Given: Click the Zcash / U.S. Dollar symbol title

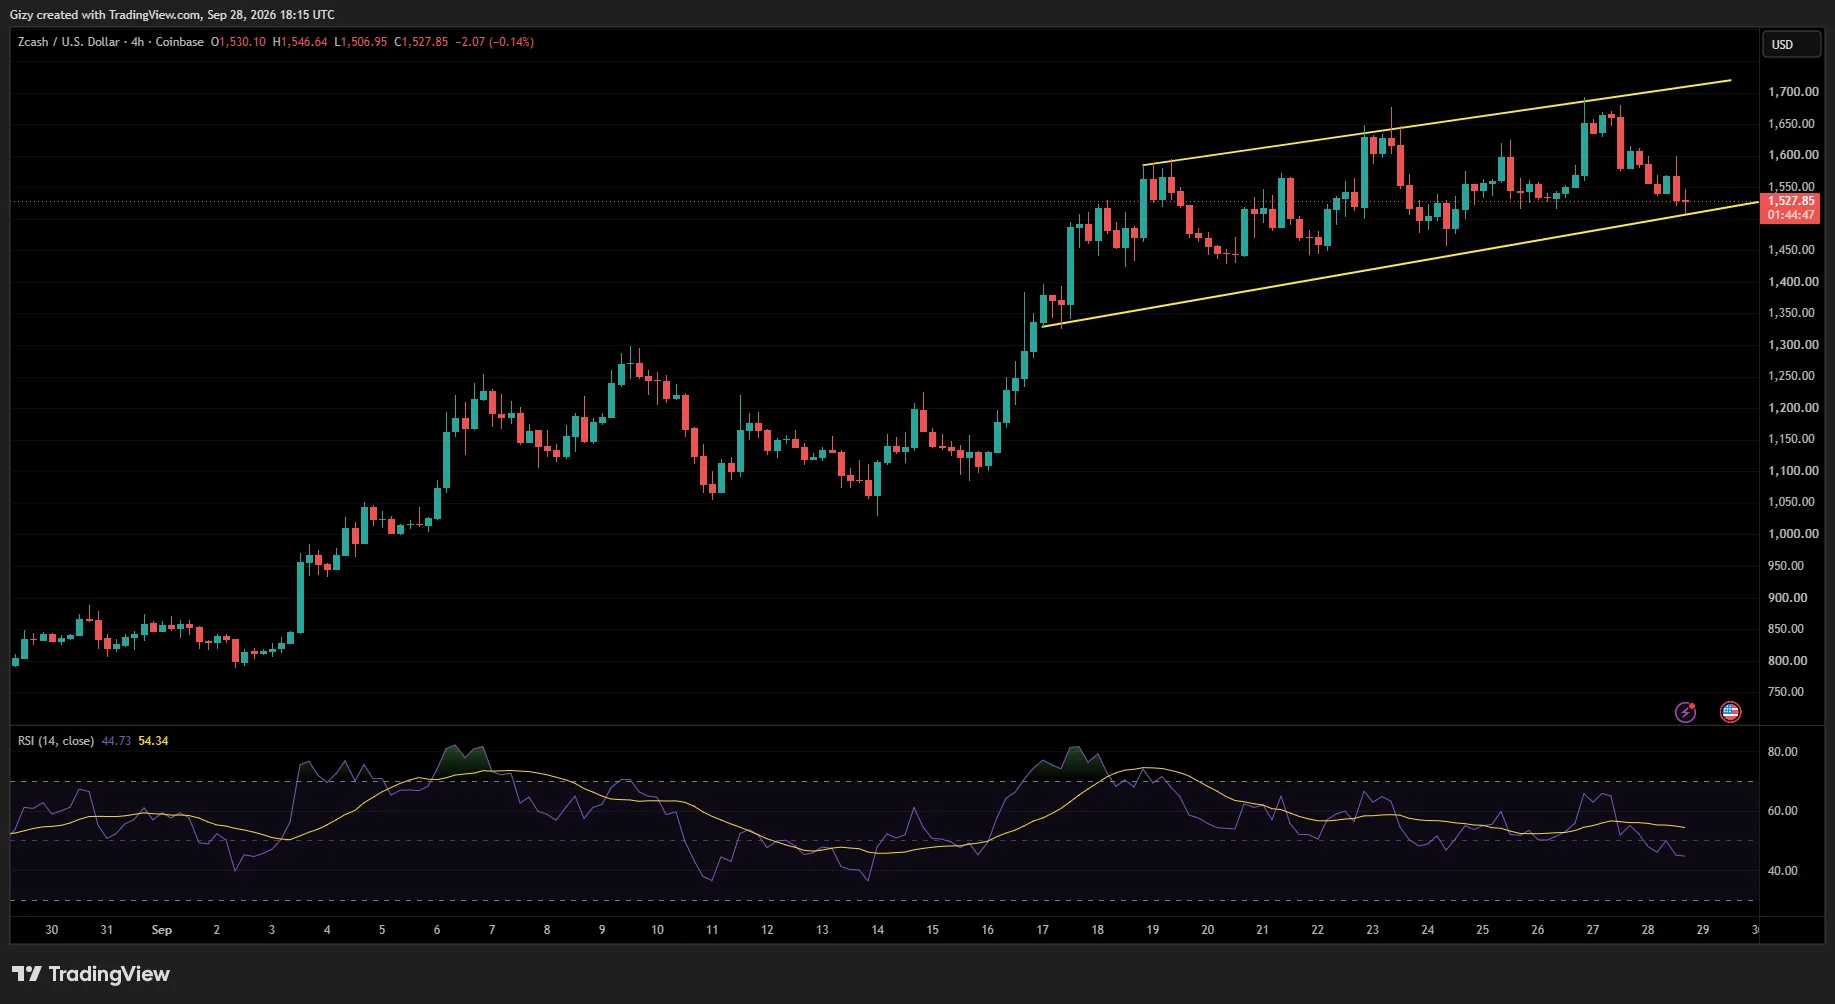Looking at the screenshot, I should point(68,42).
